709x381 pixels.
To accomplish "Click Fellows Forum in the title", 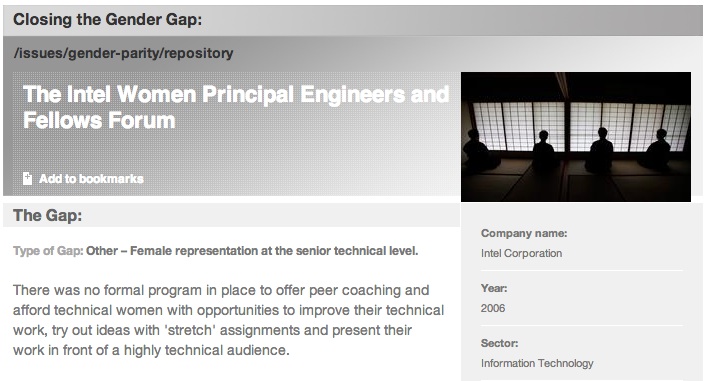I will coord(99,121).
